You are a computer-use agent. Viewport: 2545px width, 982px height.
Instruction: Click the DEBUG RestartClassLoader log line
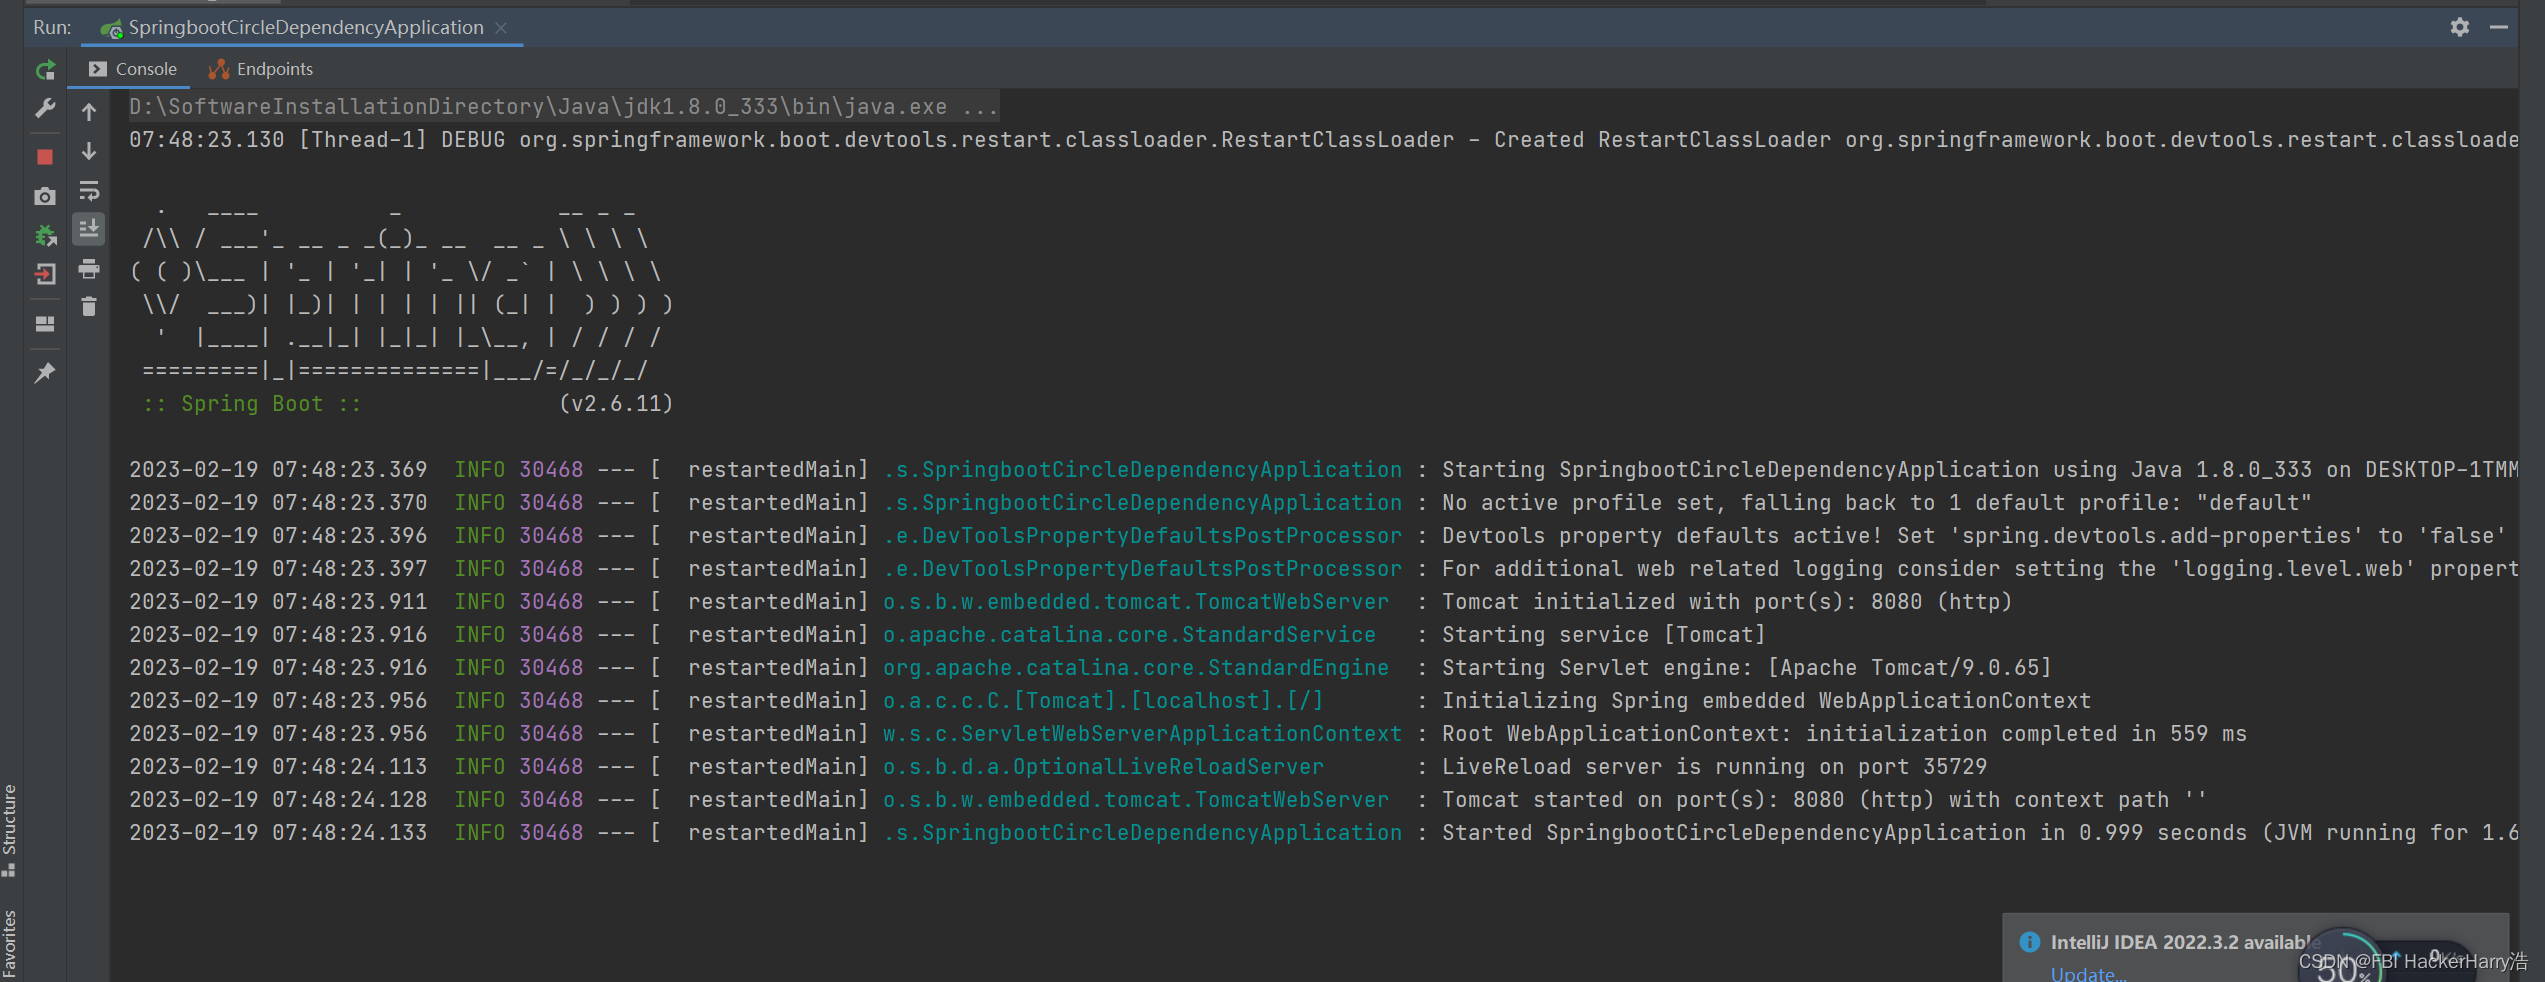(x=1323, y=140)
